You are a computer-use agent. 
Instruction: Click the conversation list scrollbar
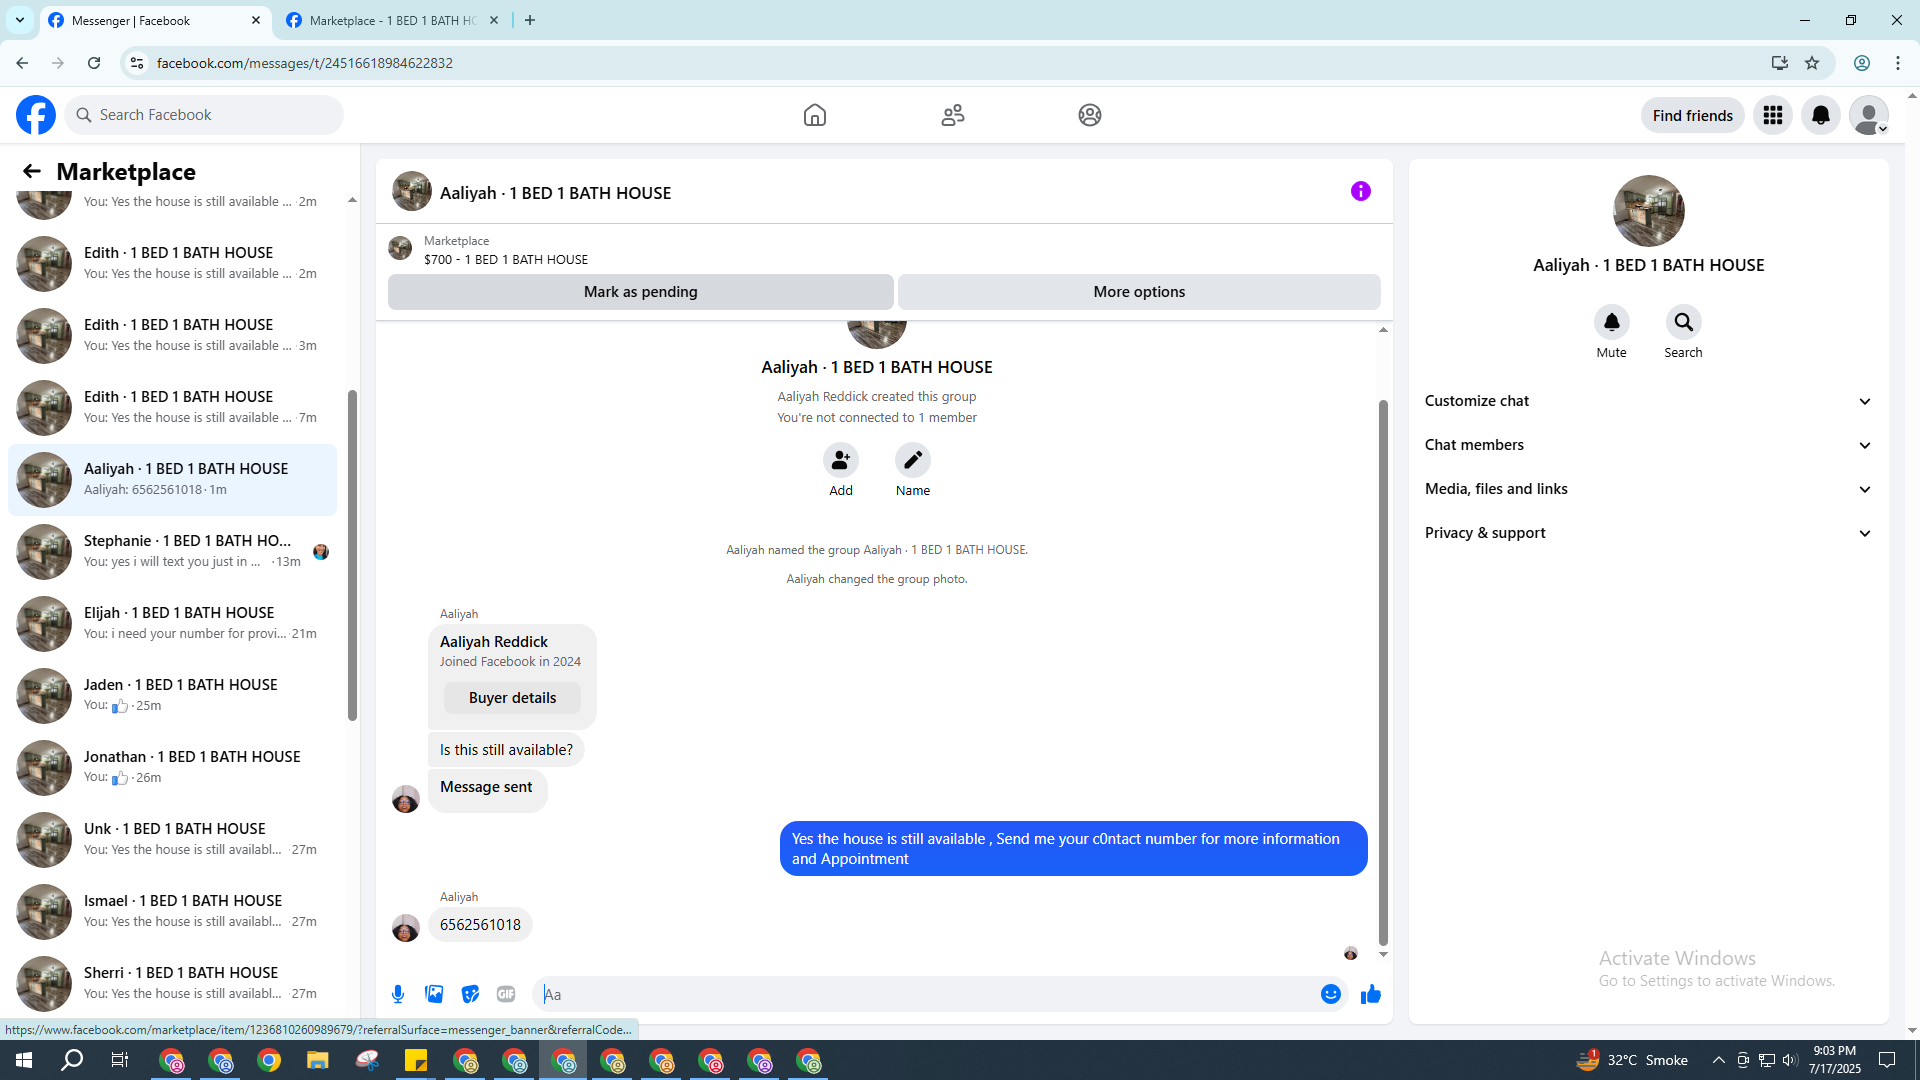tap(352, 555)
